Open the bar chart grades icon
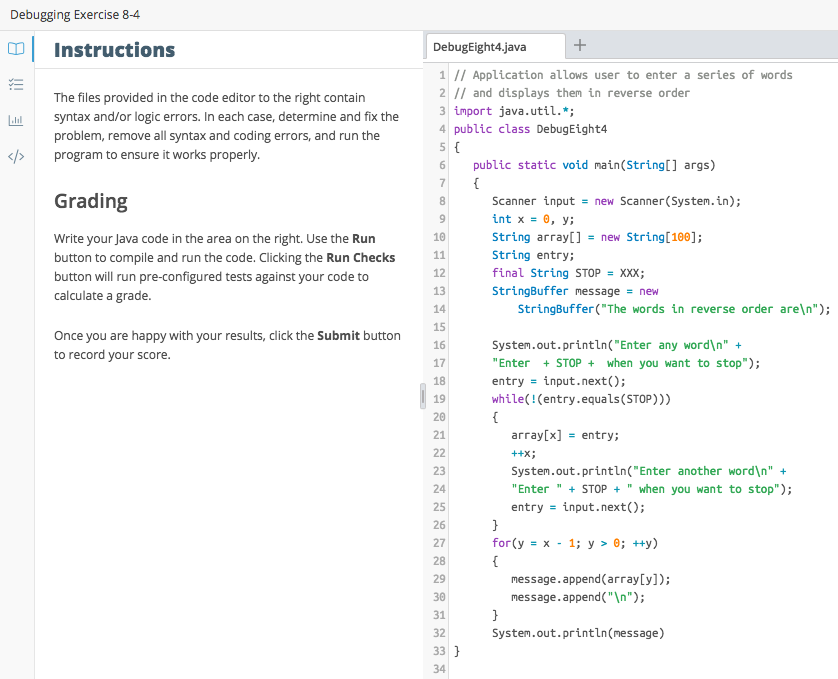This screenshot has height=679, width=838. [x=15, y=120]
